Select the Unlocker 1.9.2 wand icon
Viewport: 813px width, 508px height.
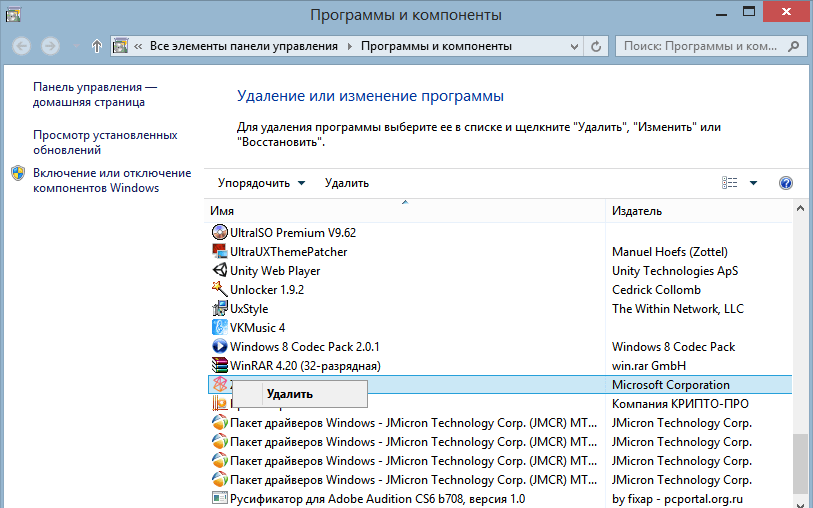tap(220, 289)
